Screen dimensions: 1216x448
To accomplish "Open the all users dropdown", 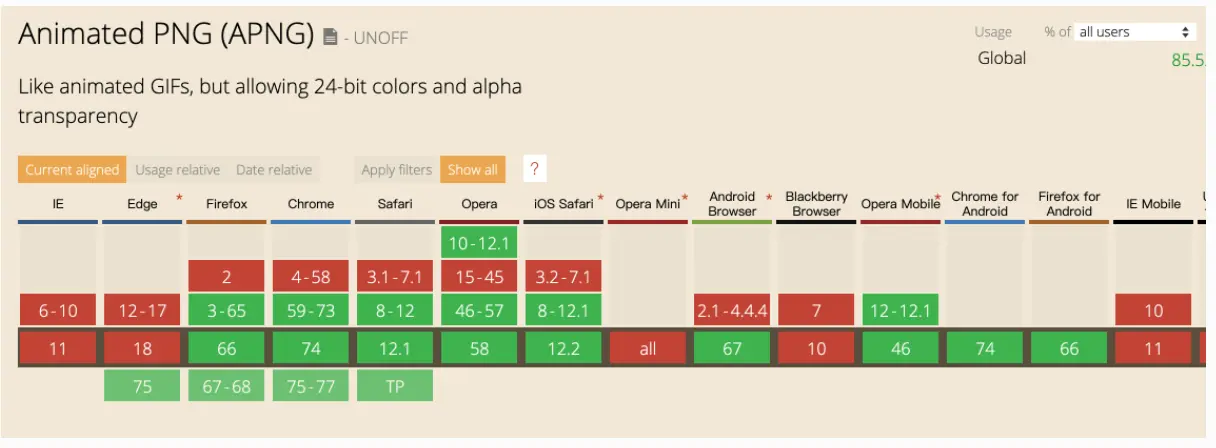I will (x=1135, y=32).
